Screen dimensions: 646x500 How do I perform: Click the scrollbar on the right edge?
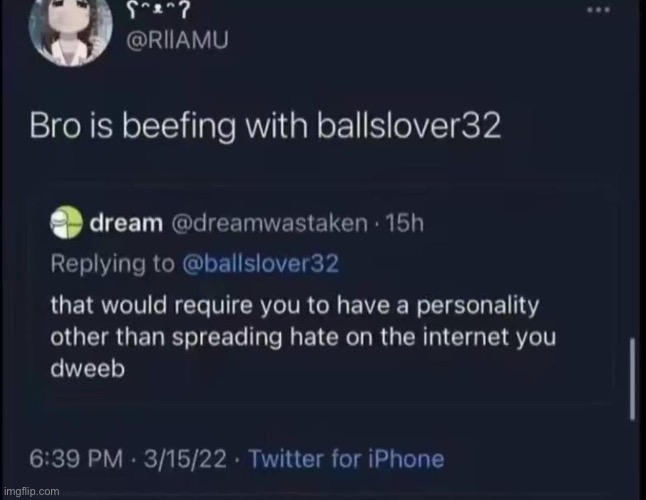632,379
